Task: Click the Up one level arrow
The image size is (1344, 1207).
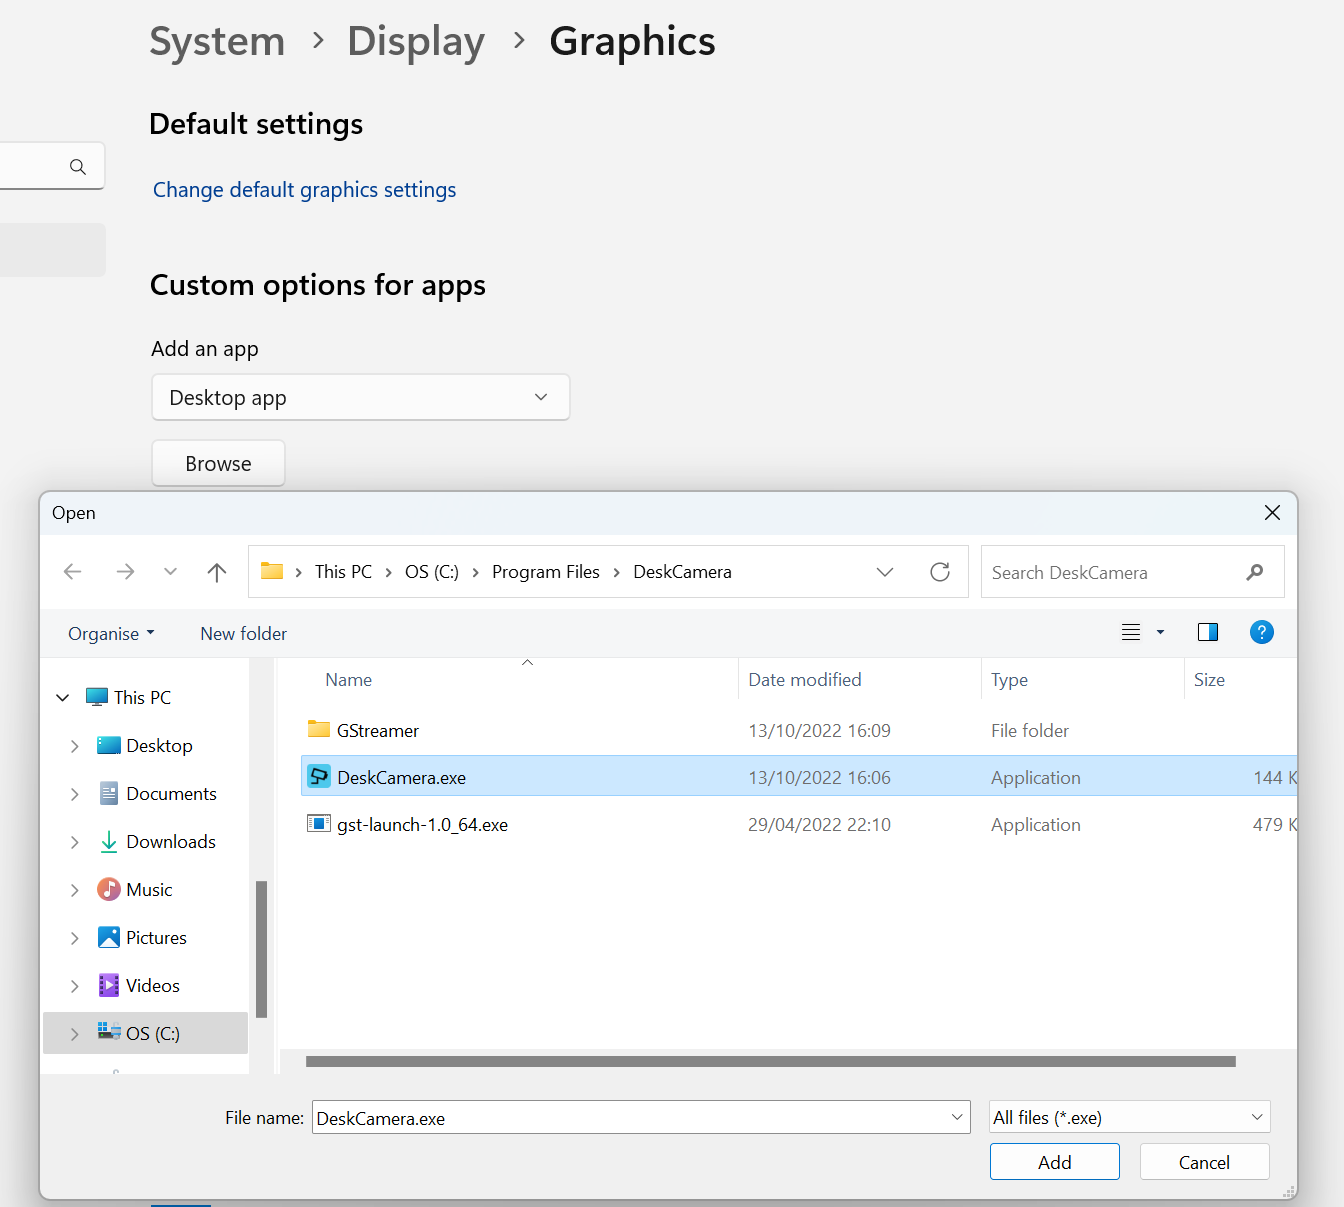Action: pos(217,572)
